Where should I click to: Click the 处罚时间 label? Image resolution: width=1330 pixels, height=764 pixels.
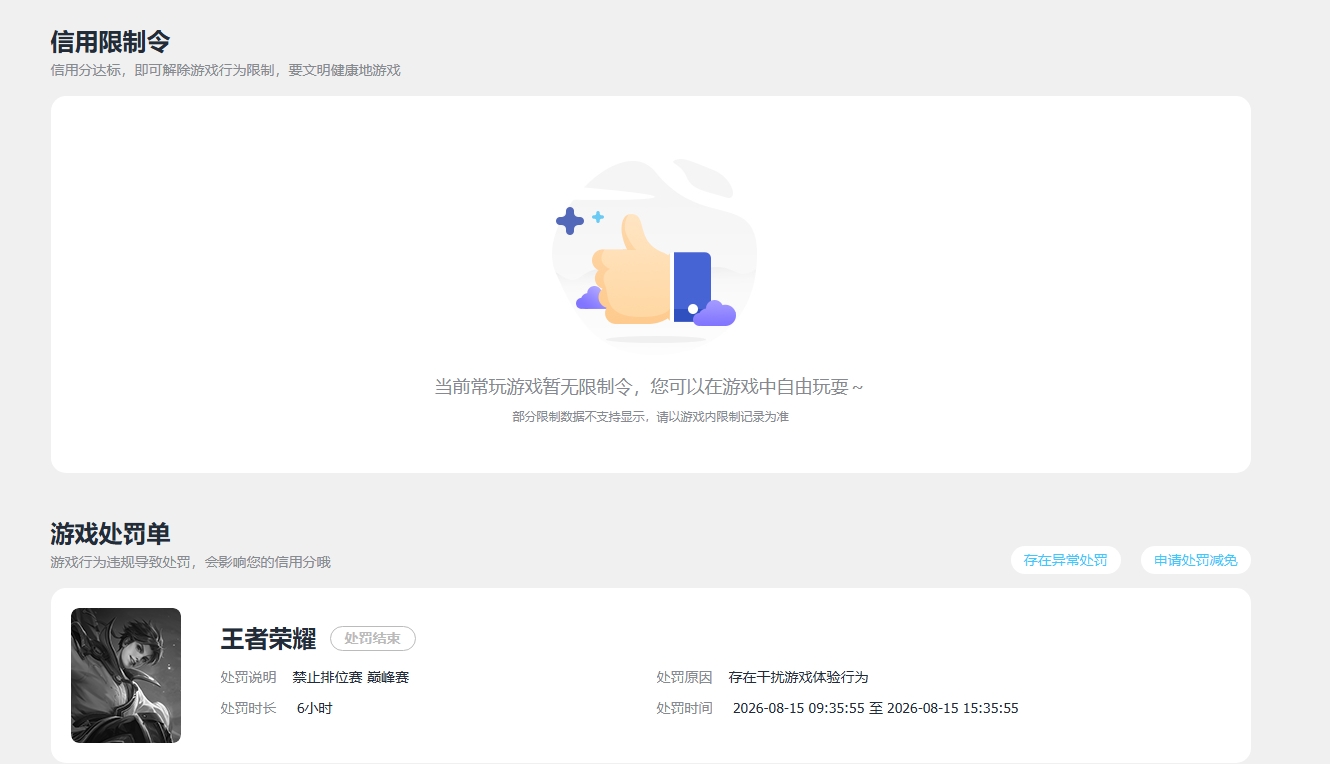point(684,708)
